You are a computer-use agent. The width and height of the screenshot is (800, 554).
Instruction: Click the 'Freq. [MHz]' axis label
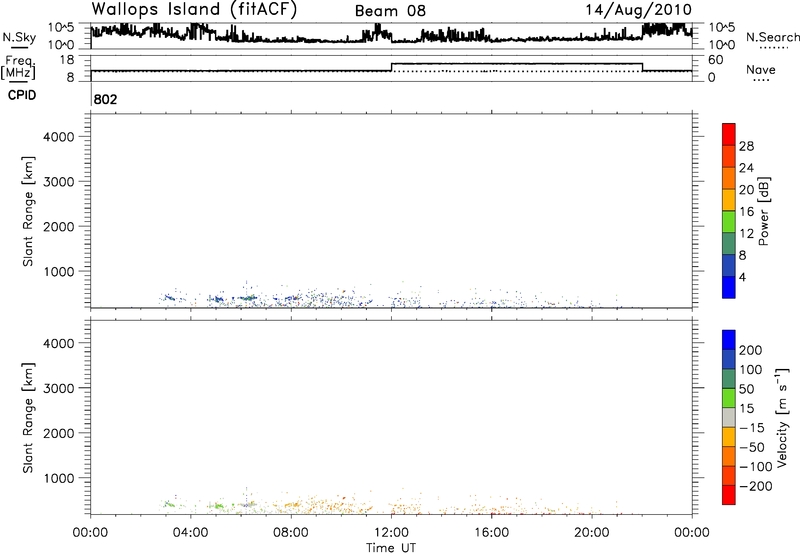click(x=18, y=68)
